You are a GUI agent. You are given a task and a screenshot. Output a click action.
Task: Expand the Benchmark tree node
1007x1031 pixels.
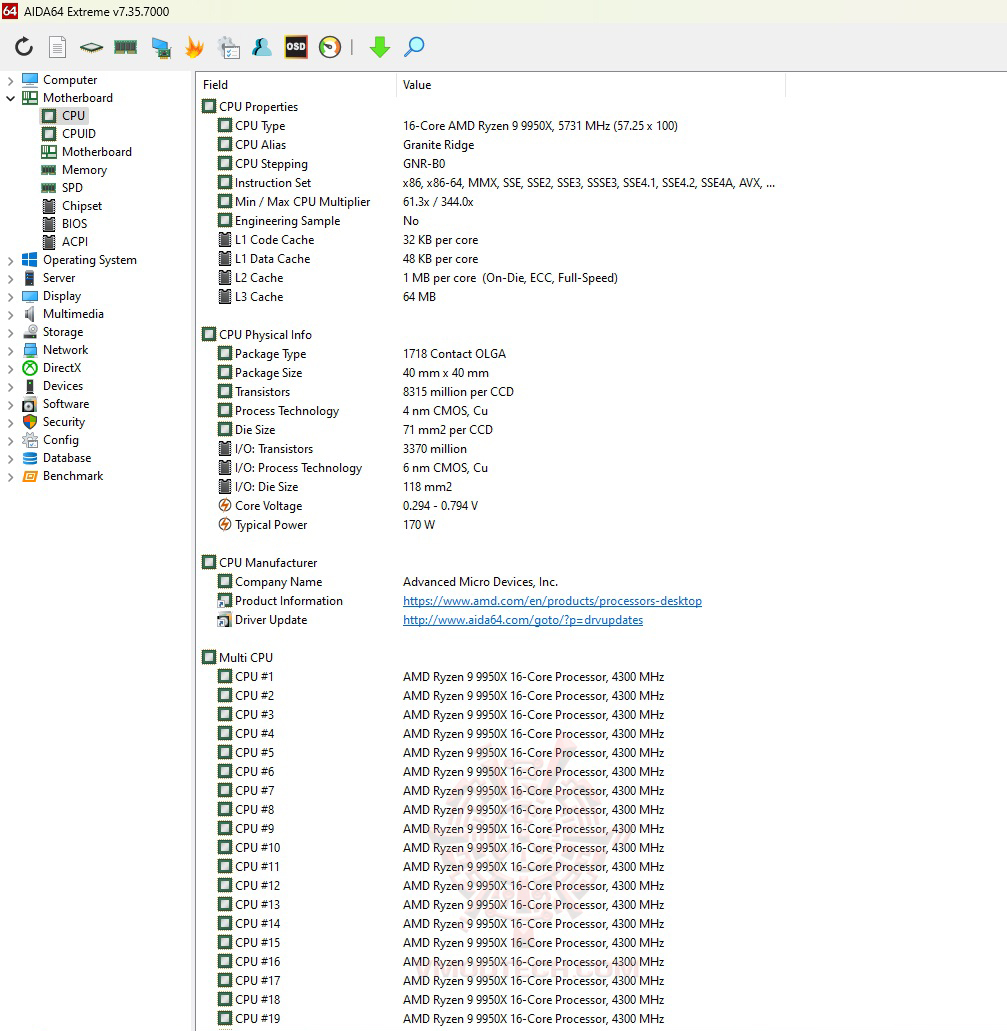10,477
